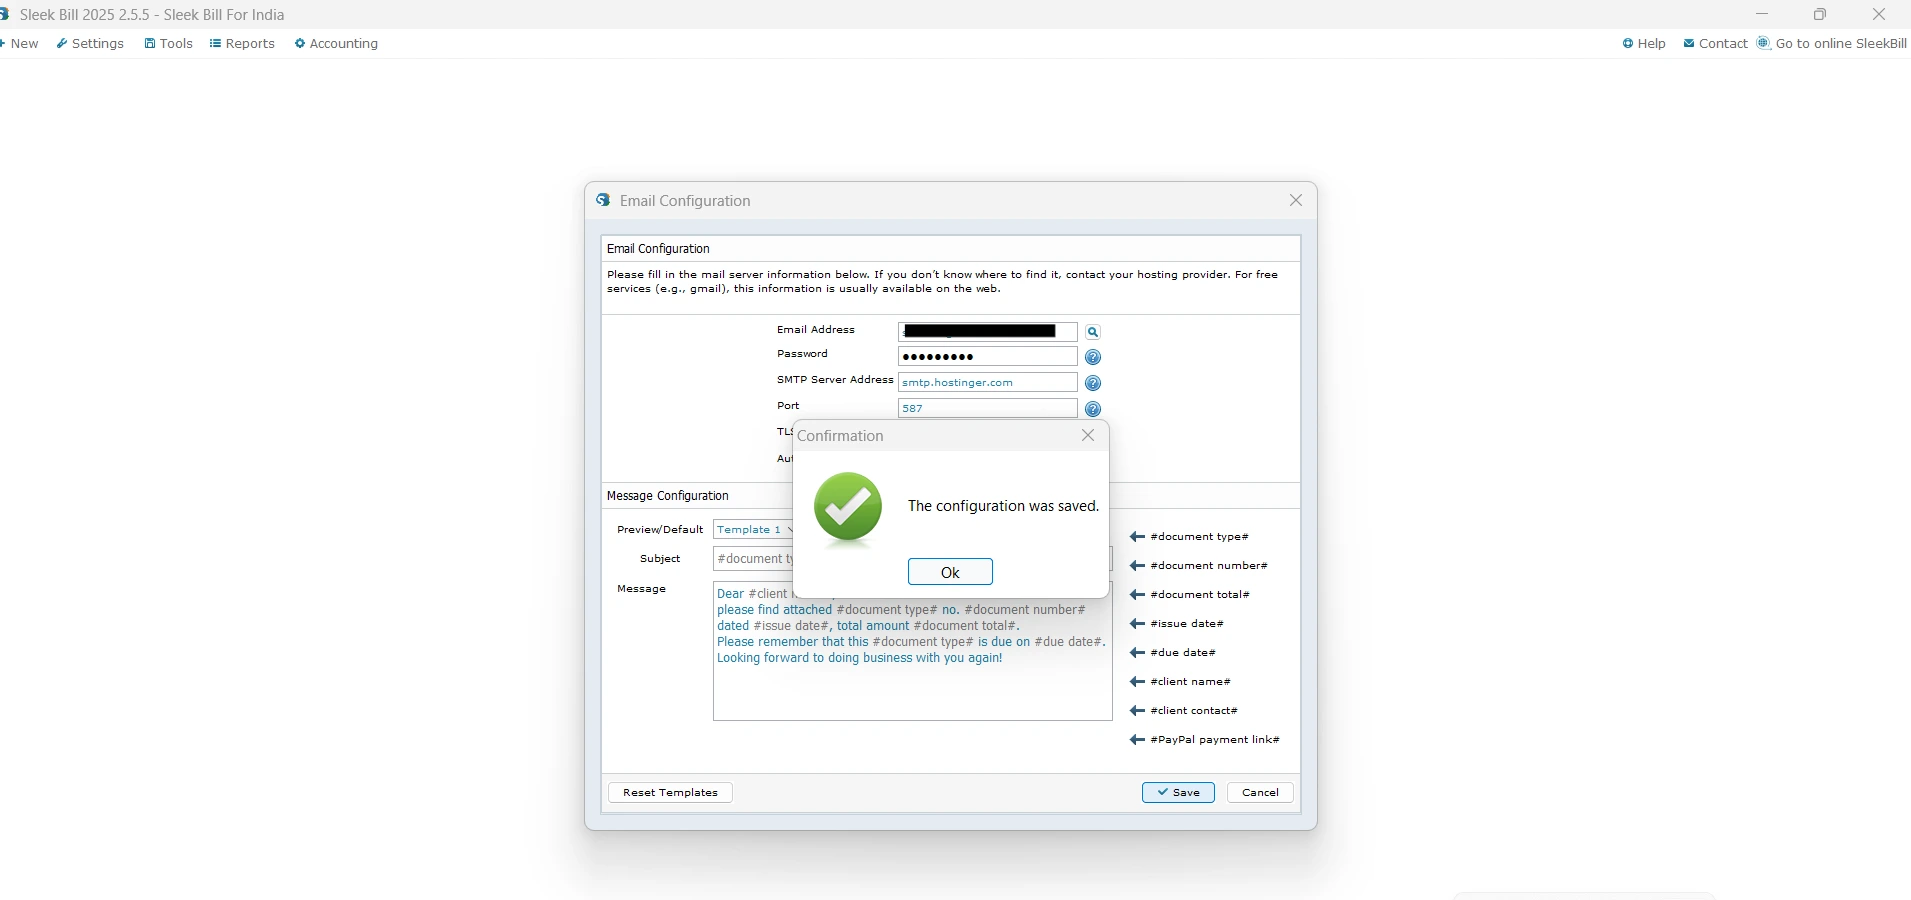1911x900 pixels.
Task: Click arrow for #issue date# placeholder
Action: pos(1137,624)
